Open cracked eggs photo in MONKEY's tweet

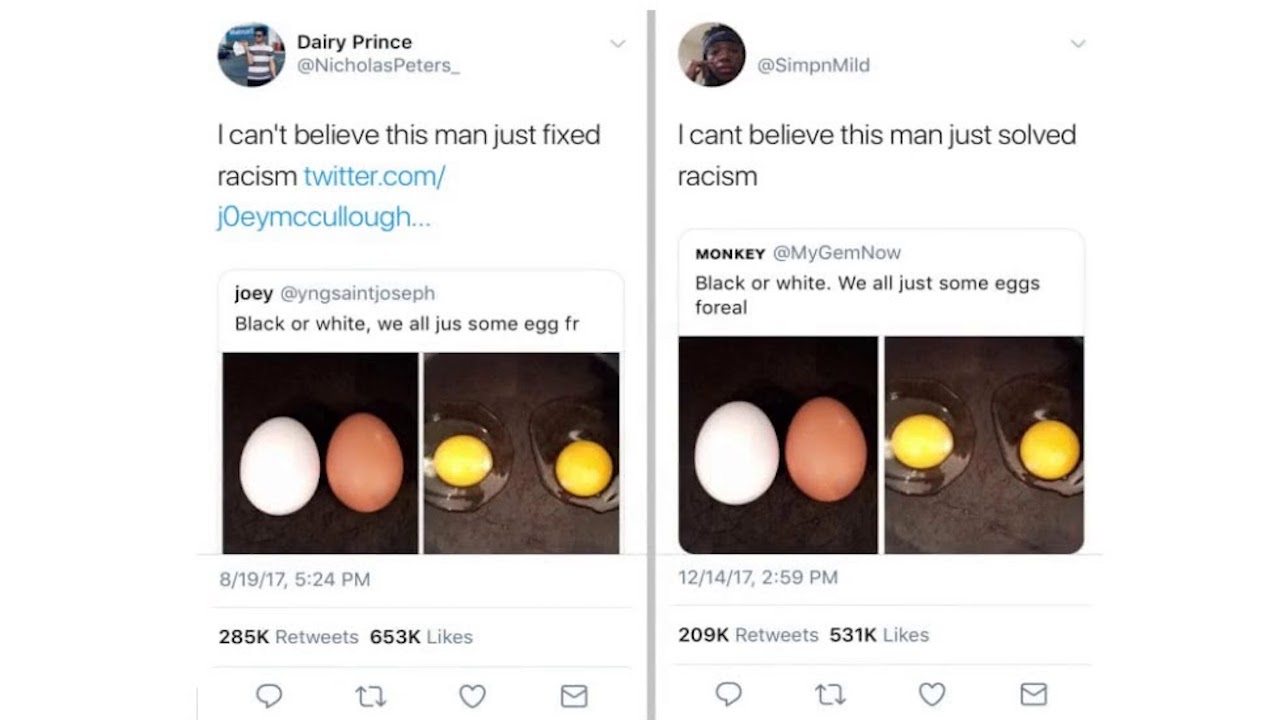tap(984, 444)
